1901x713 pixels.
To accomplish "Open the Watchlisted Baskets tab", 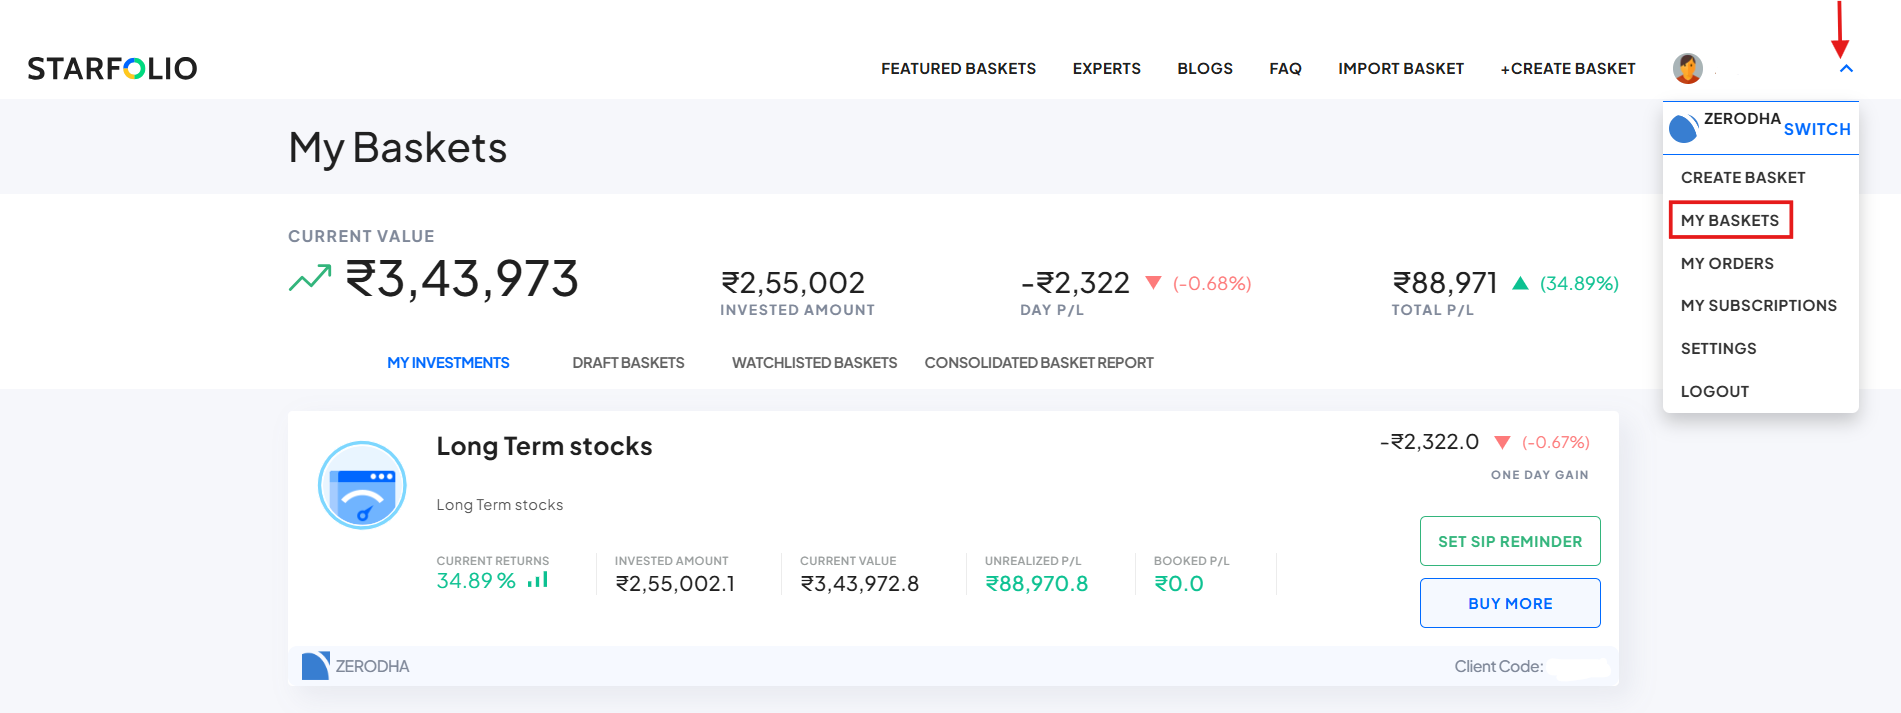I will click(814, 363).
